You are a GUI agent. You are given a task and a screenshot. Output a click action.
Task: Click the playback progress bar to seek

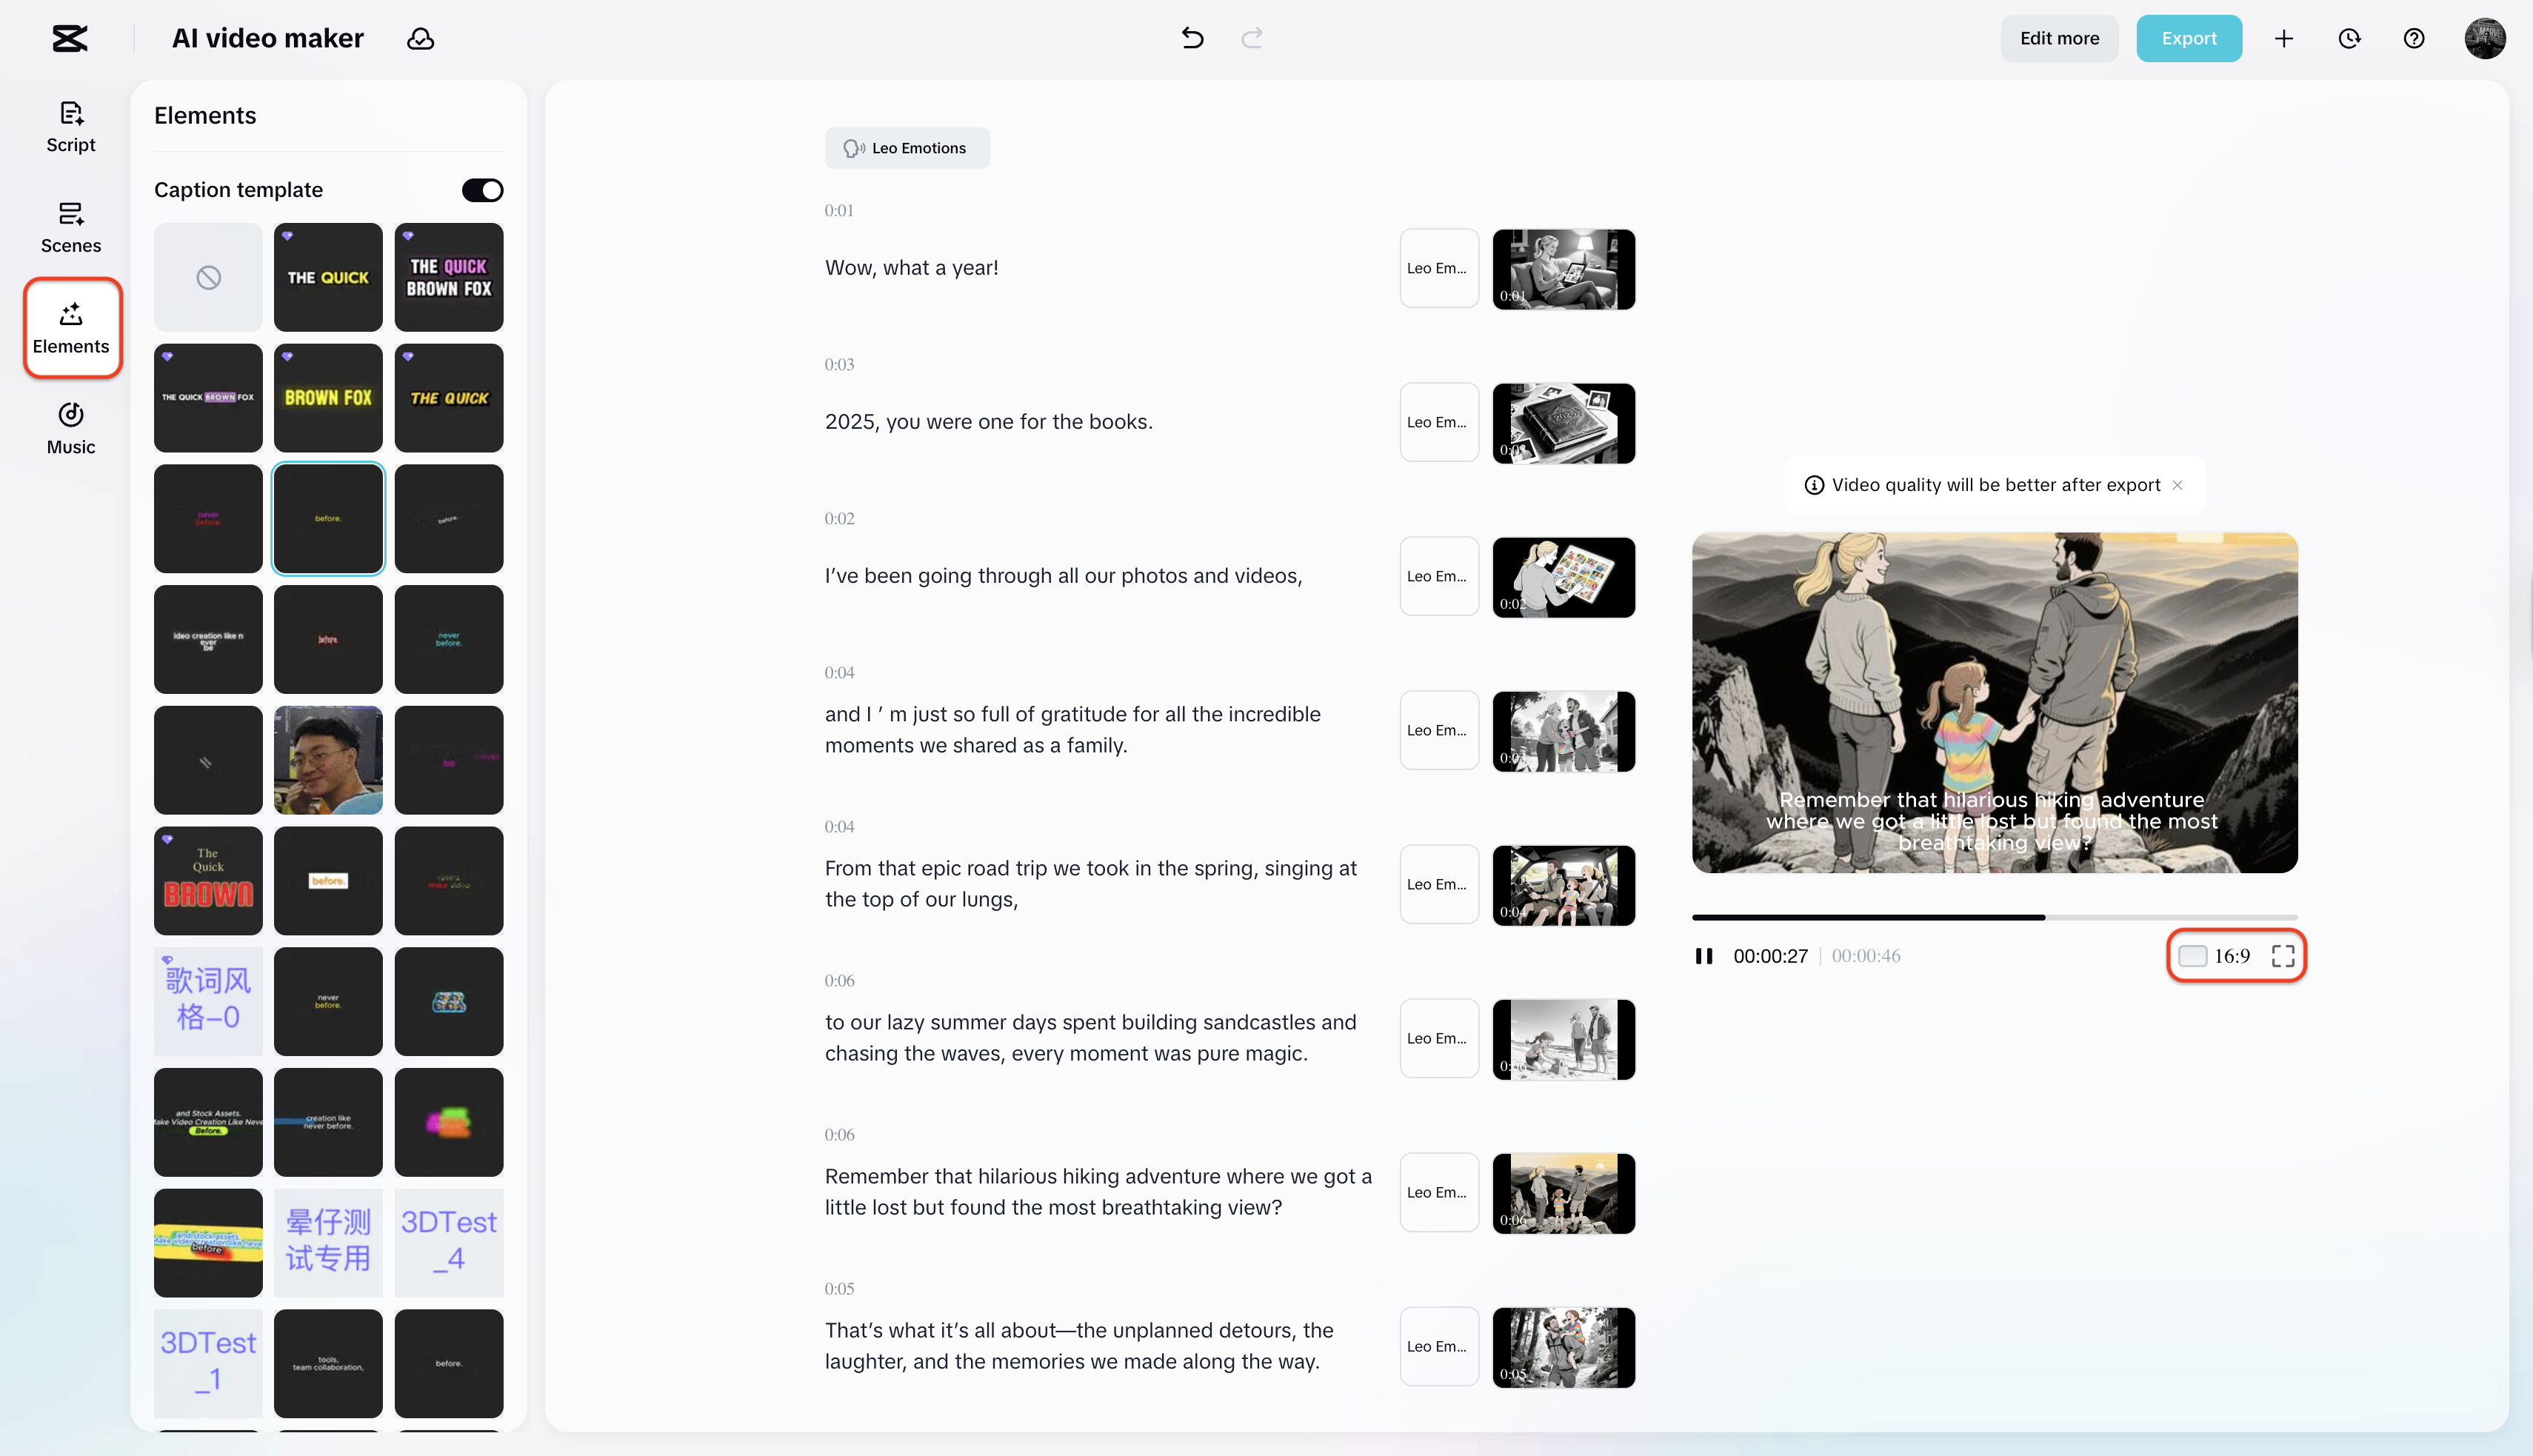pos(1995,917)
